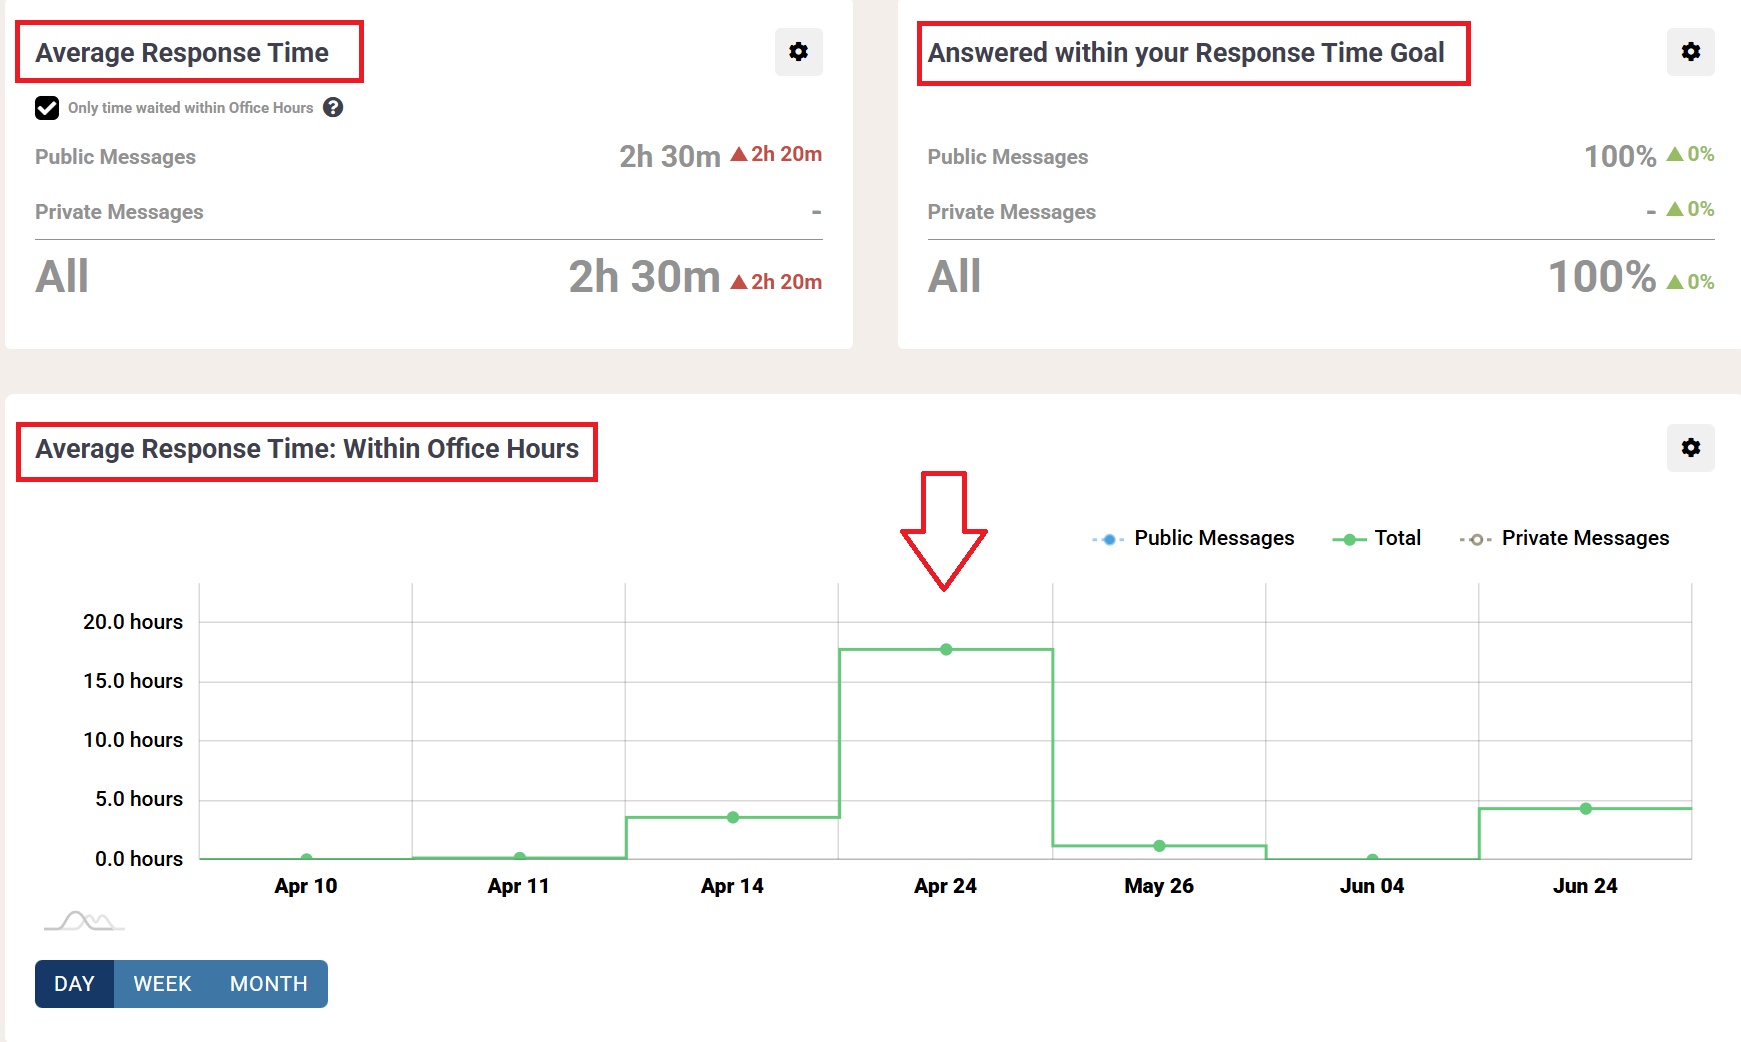Screen dimensions: 1741x1042
Task: Click the All 100% total value
Action: 1602,277
